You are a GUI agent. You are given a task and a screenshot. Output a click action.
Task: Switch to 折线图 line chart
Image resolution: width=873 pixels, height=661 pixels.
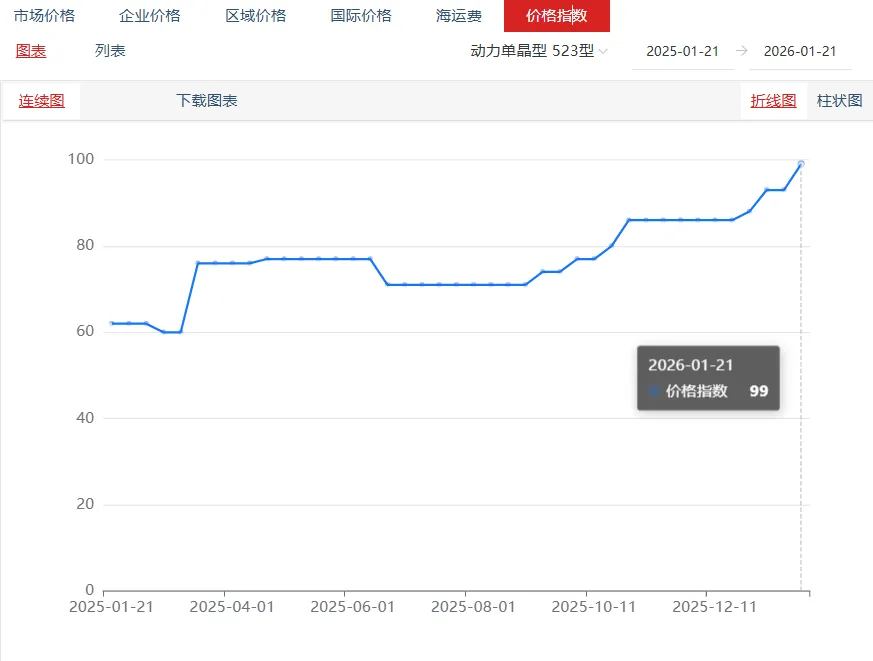773,101
